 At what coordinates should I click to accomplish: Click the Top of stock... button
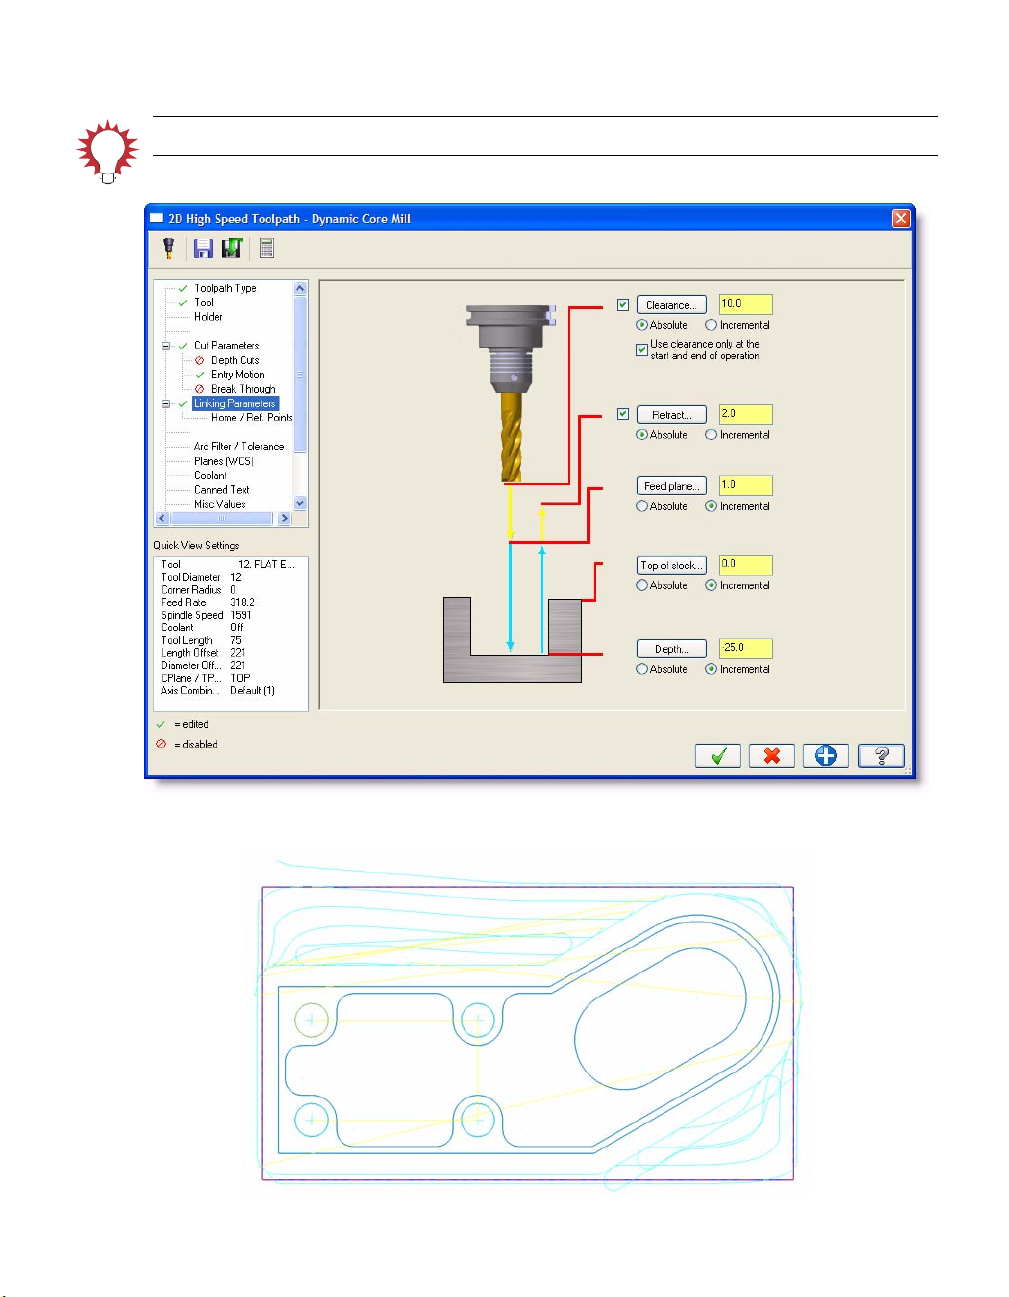click(x=672, y=566)
